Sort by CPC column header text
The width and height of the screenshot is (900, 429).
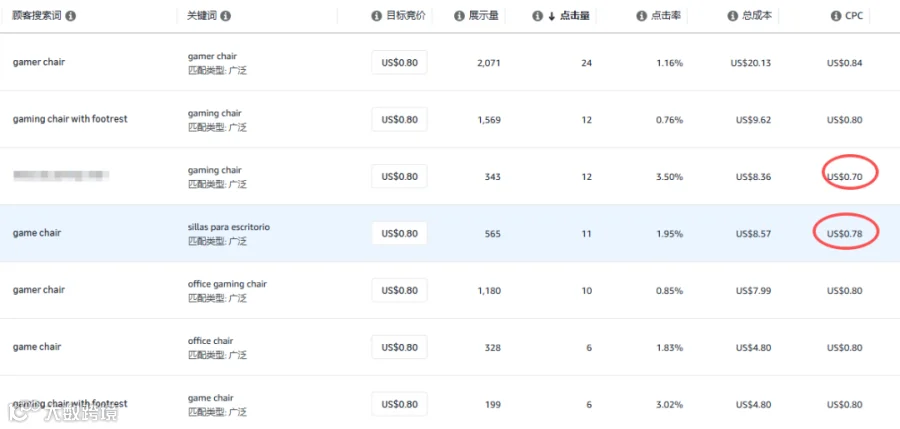tap(854, 16)
